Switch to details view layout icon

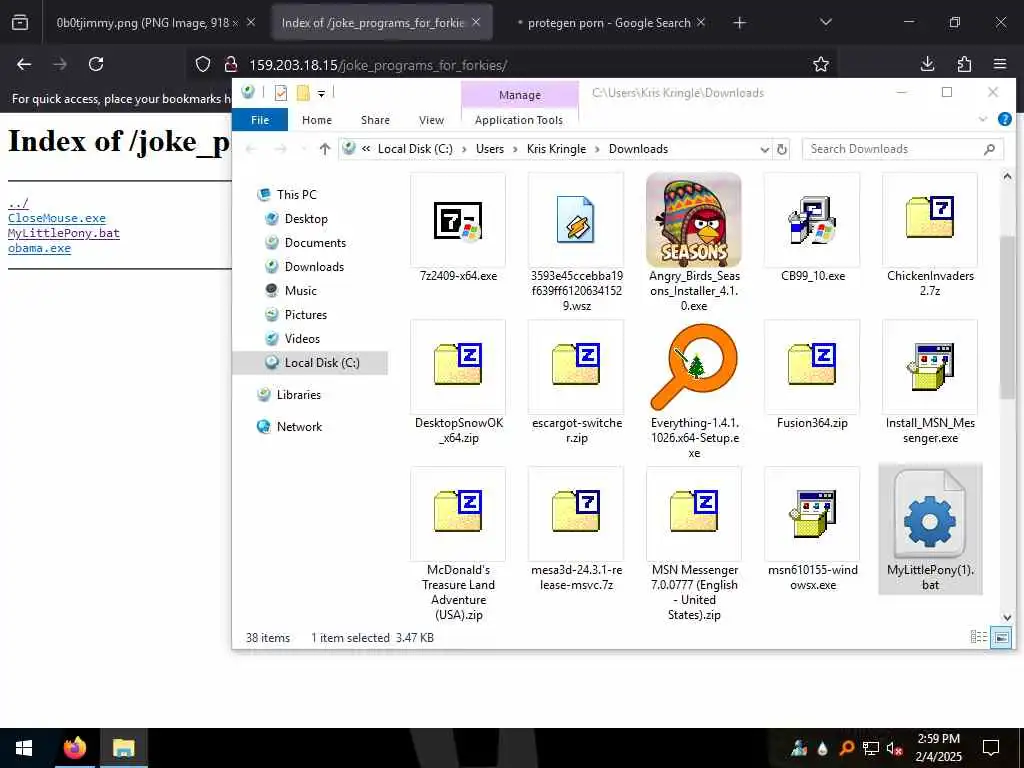[978, 637]
